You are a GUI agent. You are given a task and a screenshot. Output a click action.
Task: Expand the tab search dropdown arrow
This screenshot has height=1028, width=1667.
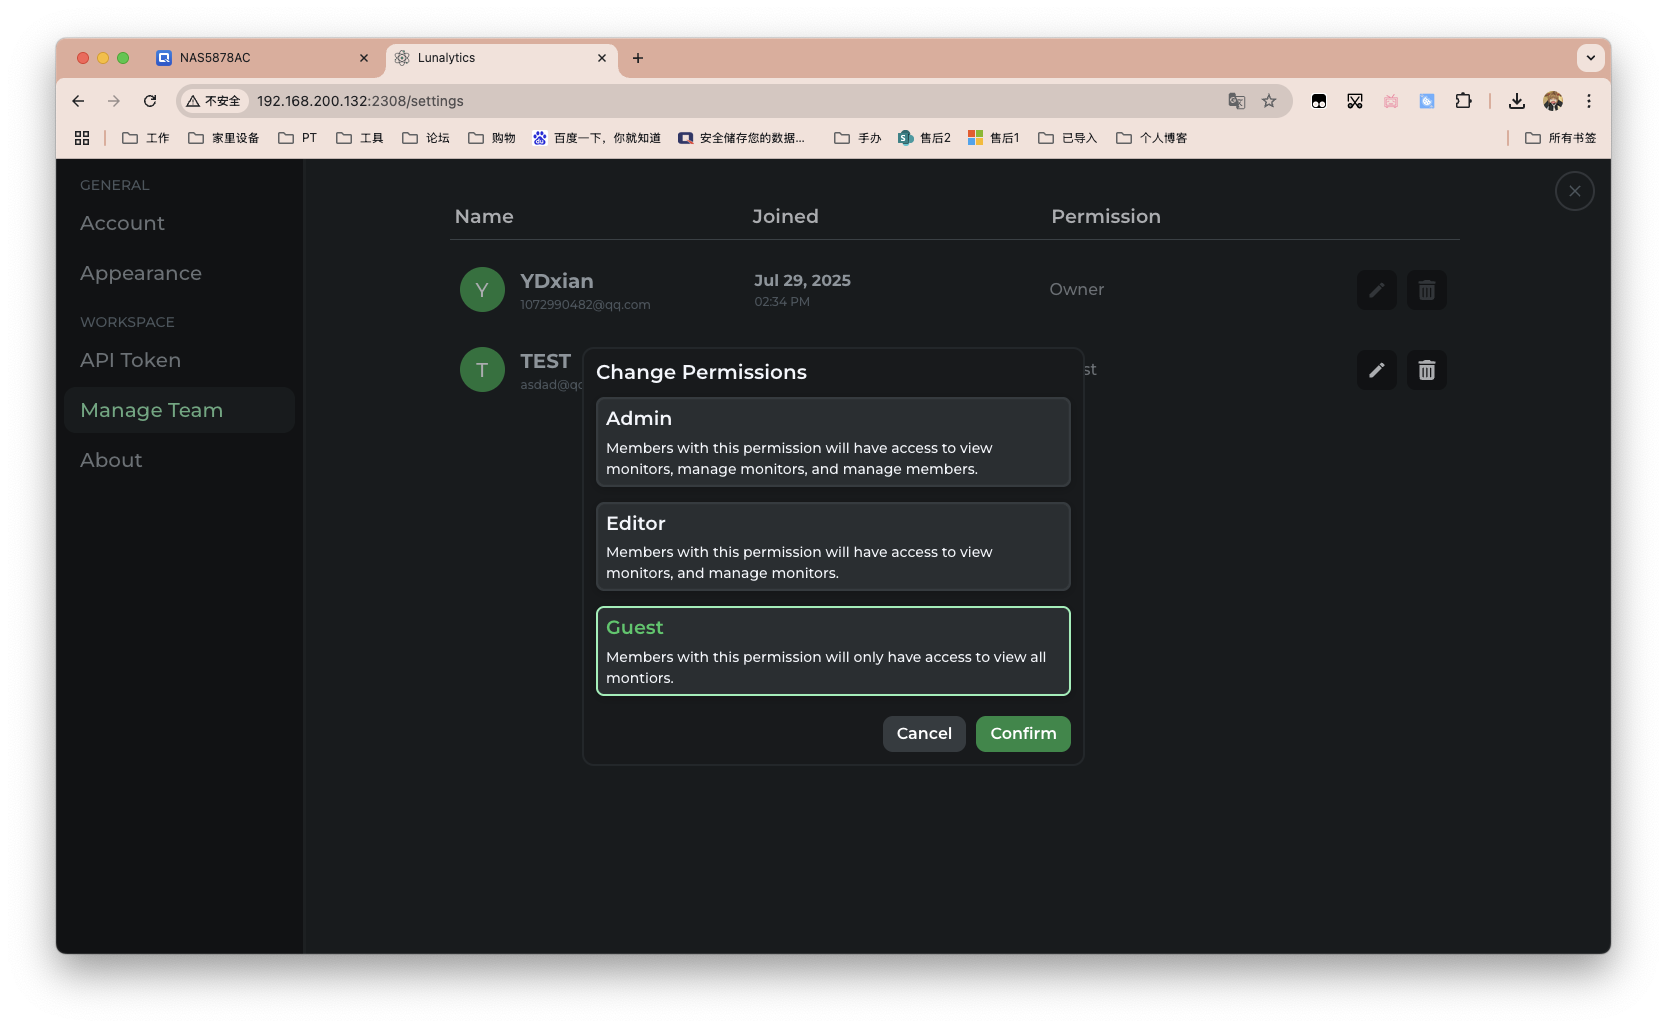click(x=1590, y=58)
